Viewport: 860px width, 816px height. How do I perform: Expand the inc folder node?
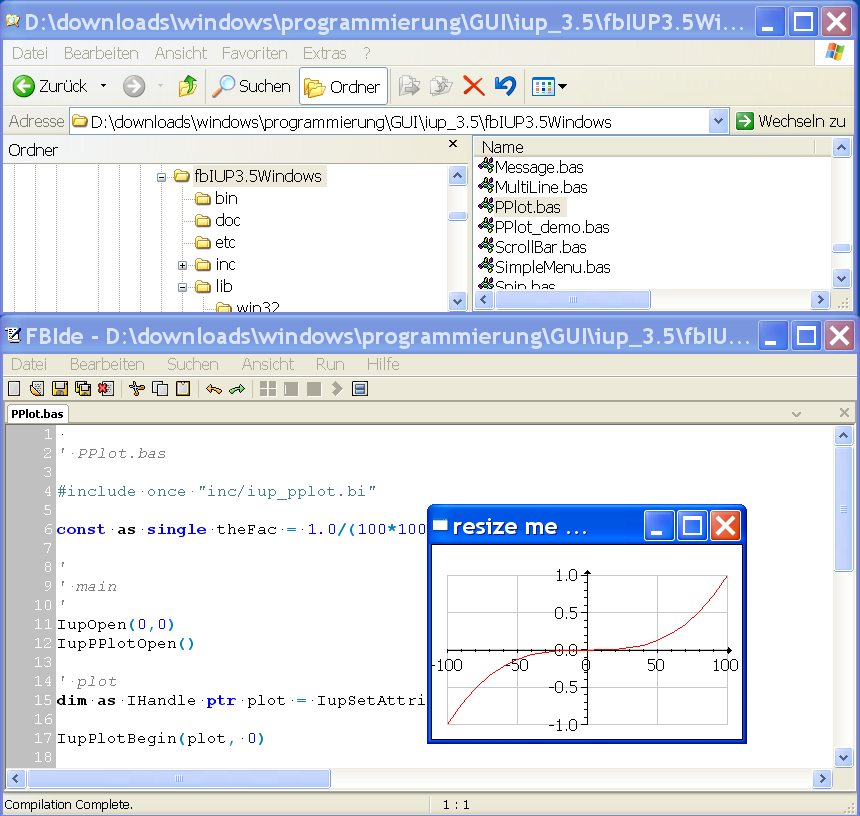point(182,264)
